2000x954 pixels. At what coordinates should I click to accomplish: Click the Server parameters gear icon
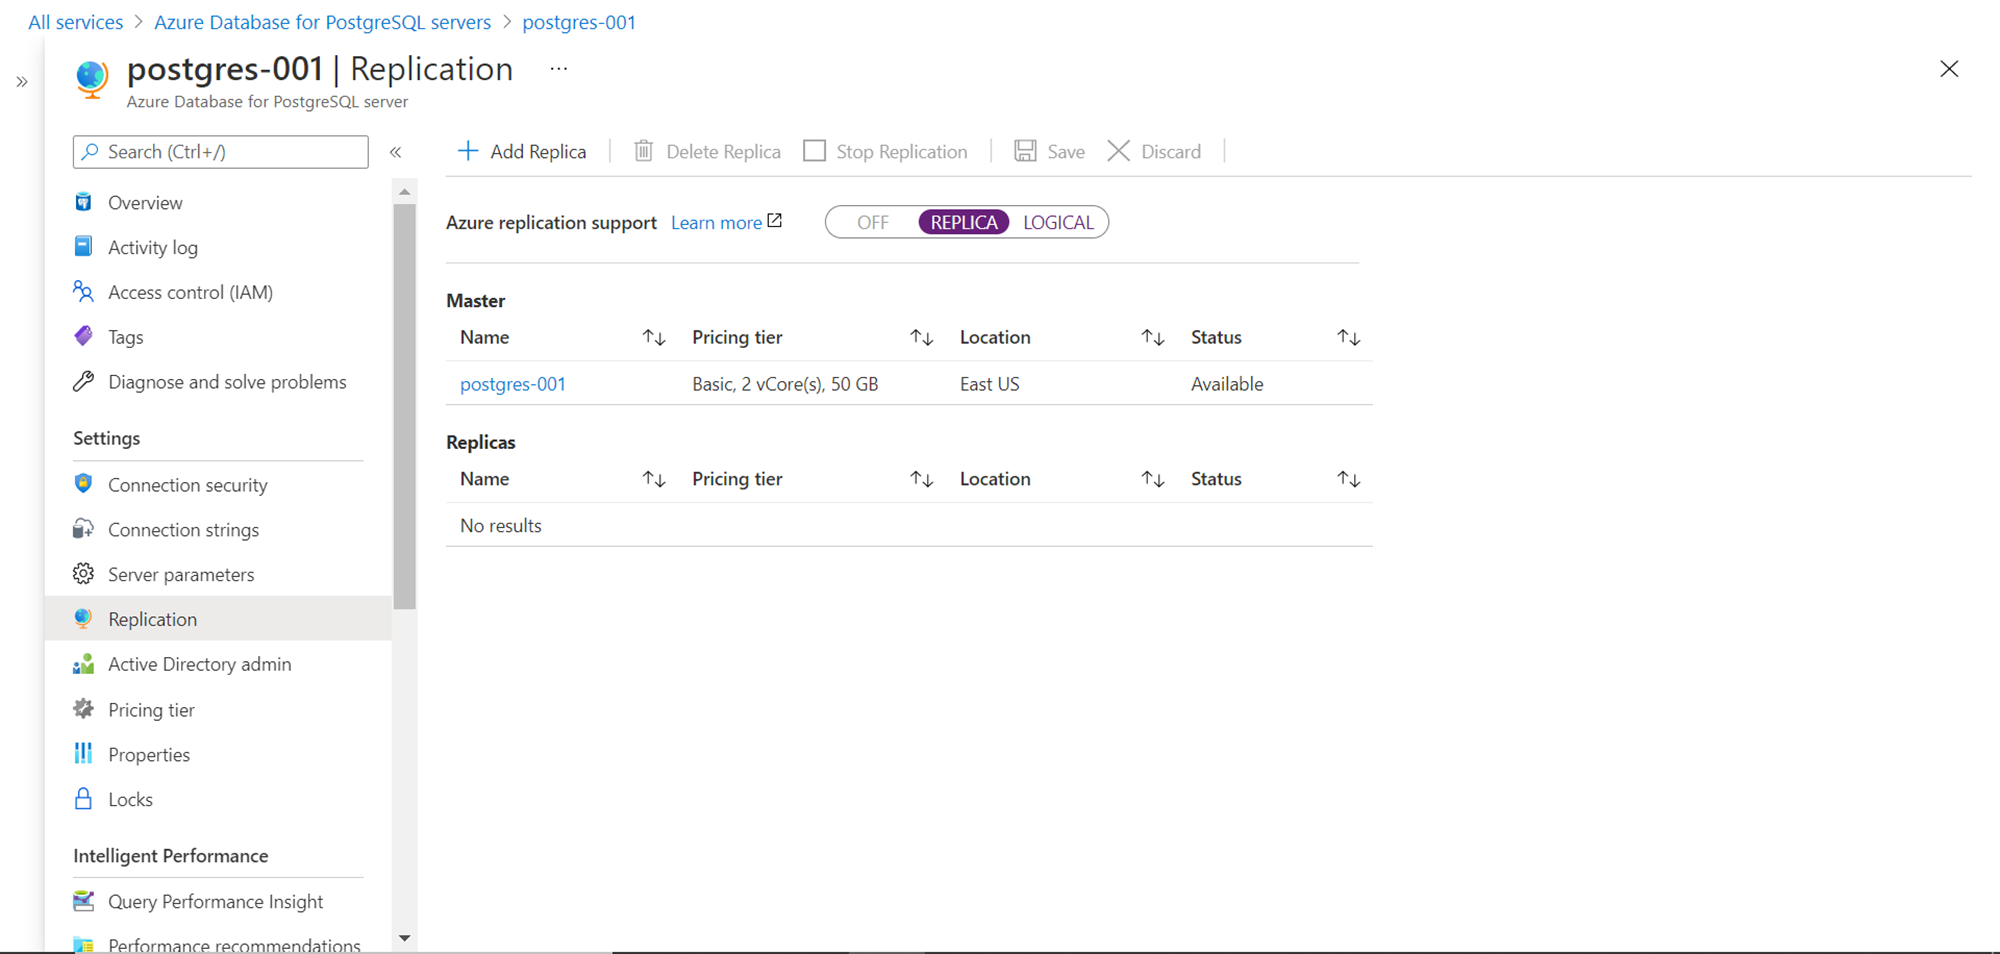point(84,574)
